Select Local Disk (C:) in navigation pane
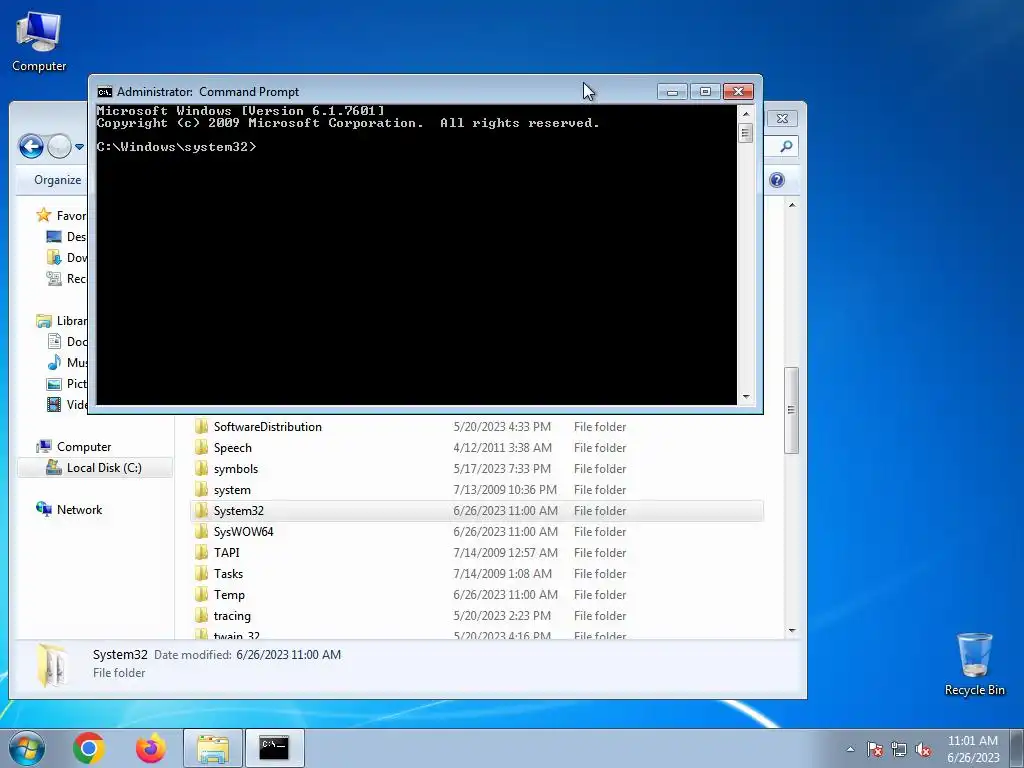This screenshot has width=1024, height=768. click(95, 468)
